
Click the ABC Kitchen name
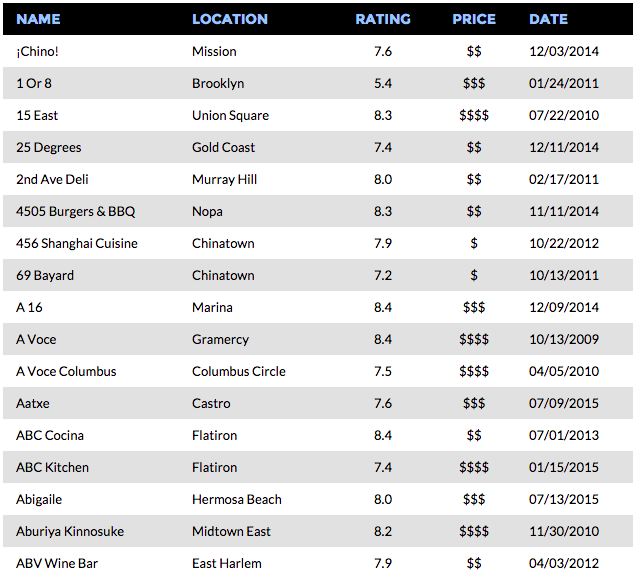52,468
